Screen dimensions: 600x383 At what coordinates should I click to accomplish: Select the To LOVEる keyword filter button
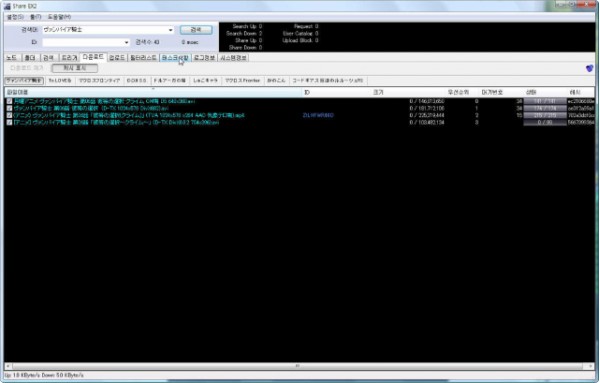(60, 81)
